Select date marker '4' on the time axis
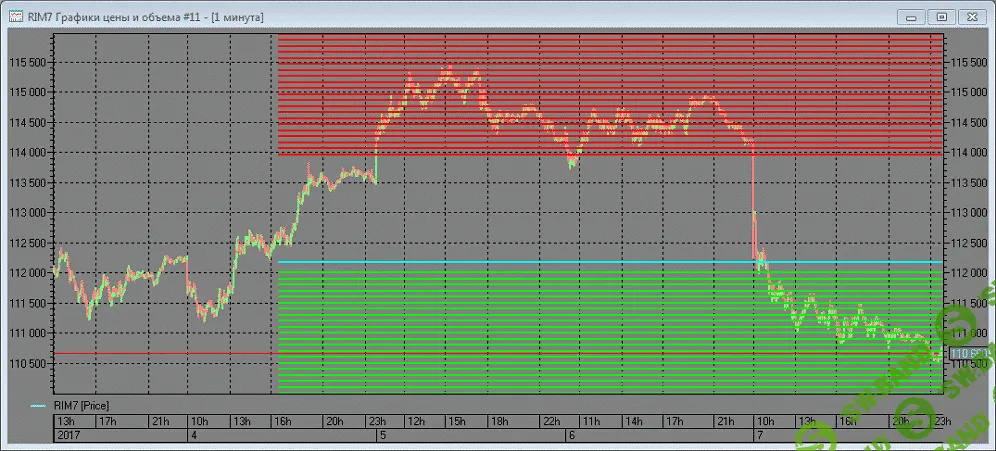This screenshot has width=996, height=451. 193,436
